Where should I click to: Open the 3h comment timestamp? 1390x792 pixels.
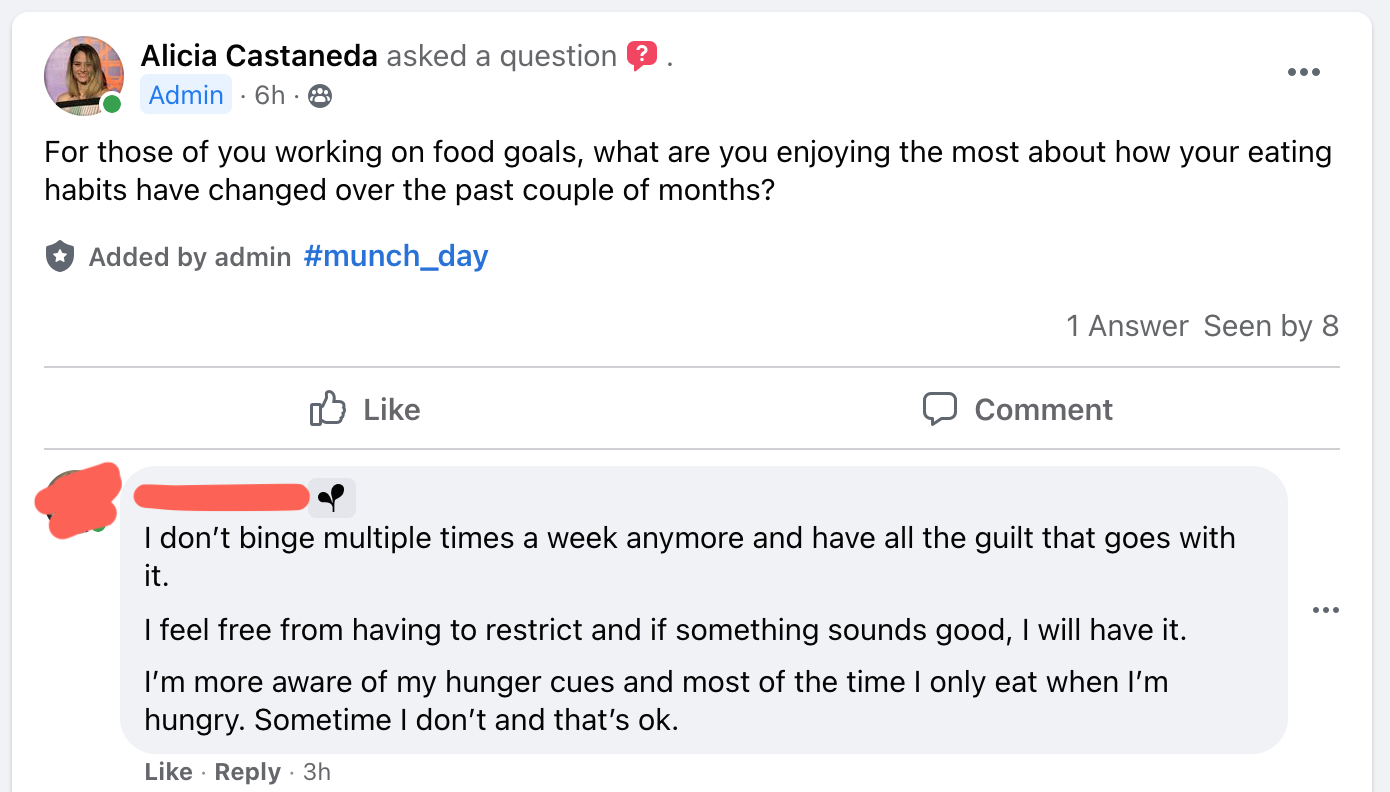[x=316, y=772]
